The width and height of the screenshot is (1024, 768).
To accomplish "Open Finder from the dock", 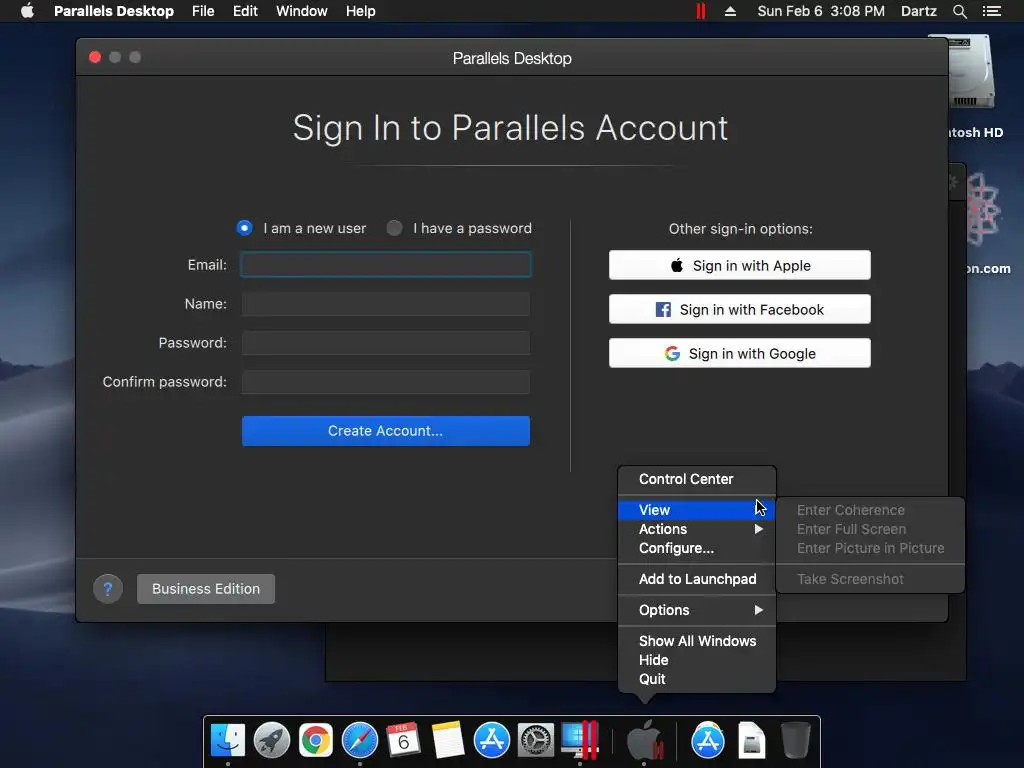I will pyautogui.click(x=228, y=740).
